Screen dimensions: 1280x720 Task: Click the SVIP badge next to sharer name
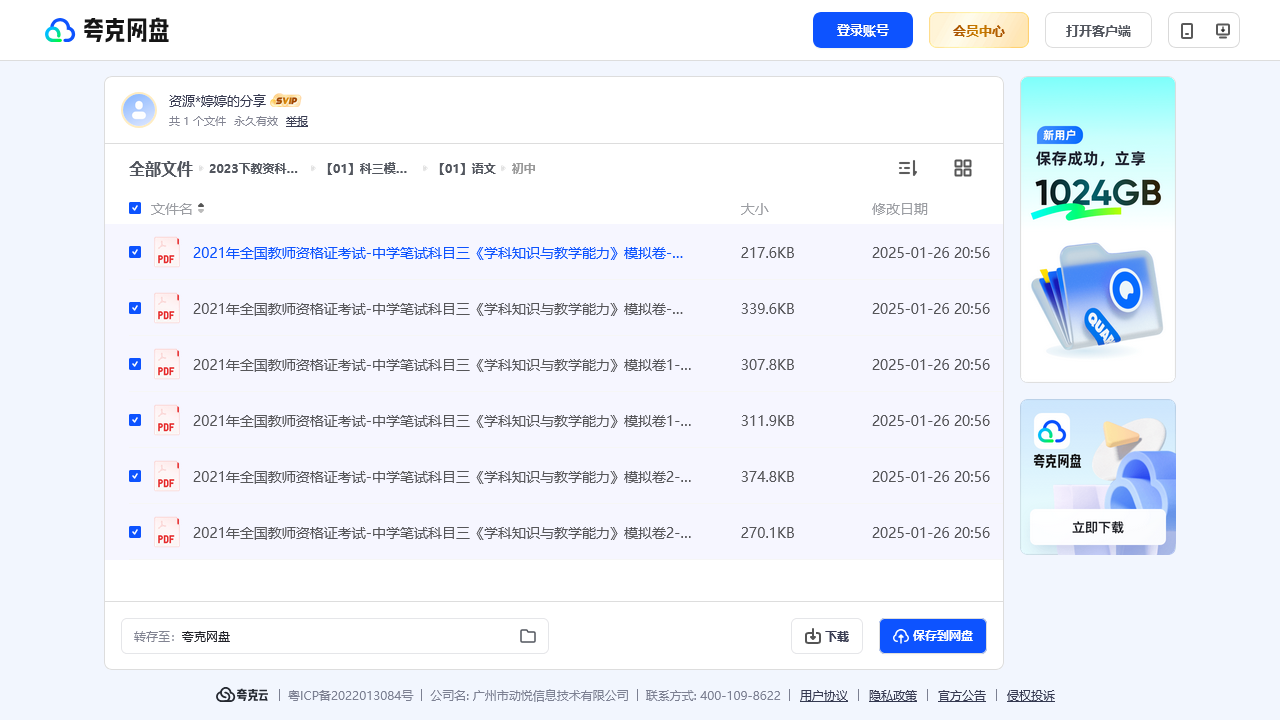click(x=286, y=101)
